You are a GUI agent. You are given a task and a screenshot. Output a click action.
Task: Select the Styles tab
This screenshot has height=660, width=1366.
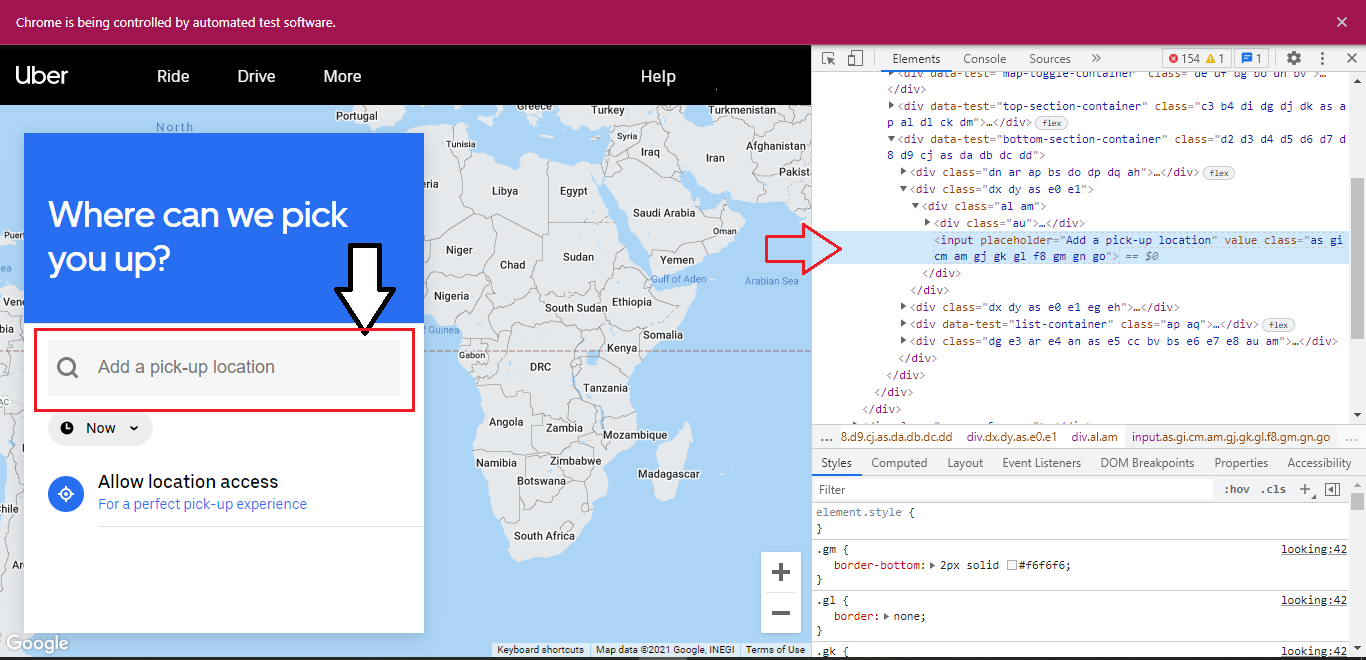pos(836,463)
